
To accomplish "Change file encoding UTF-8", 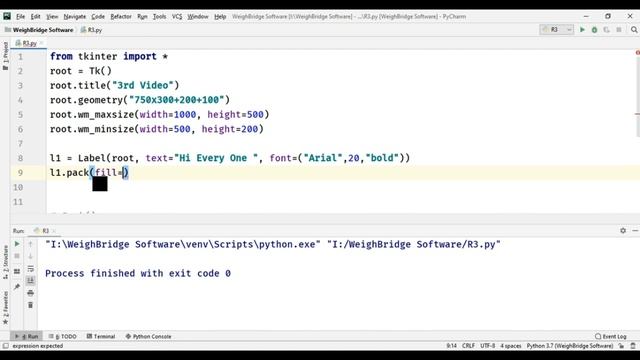I will (x=487, y=346).
